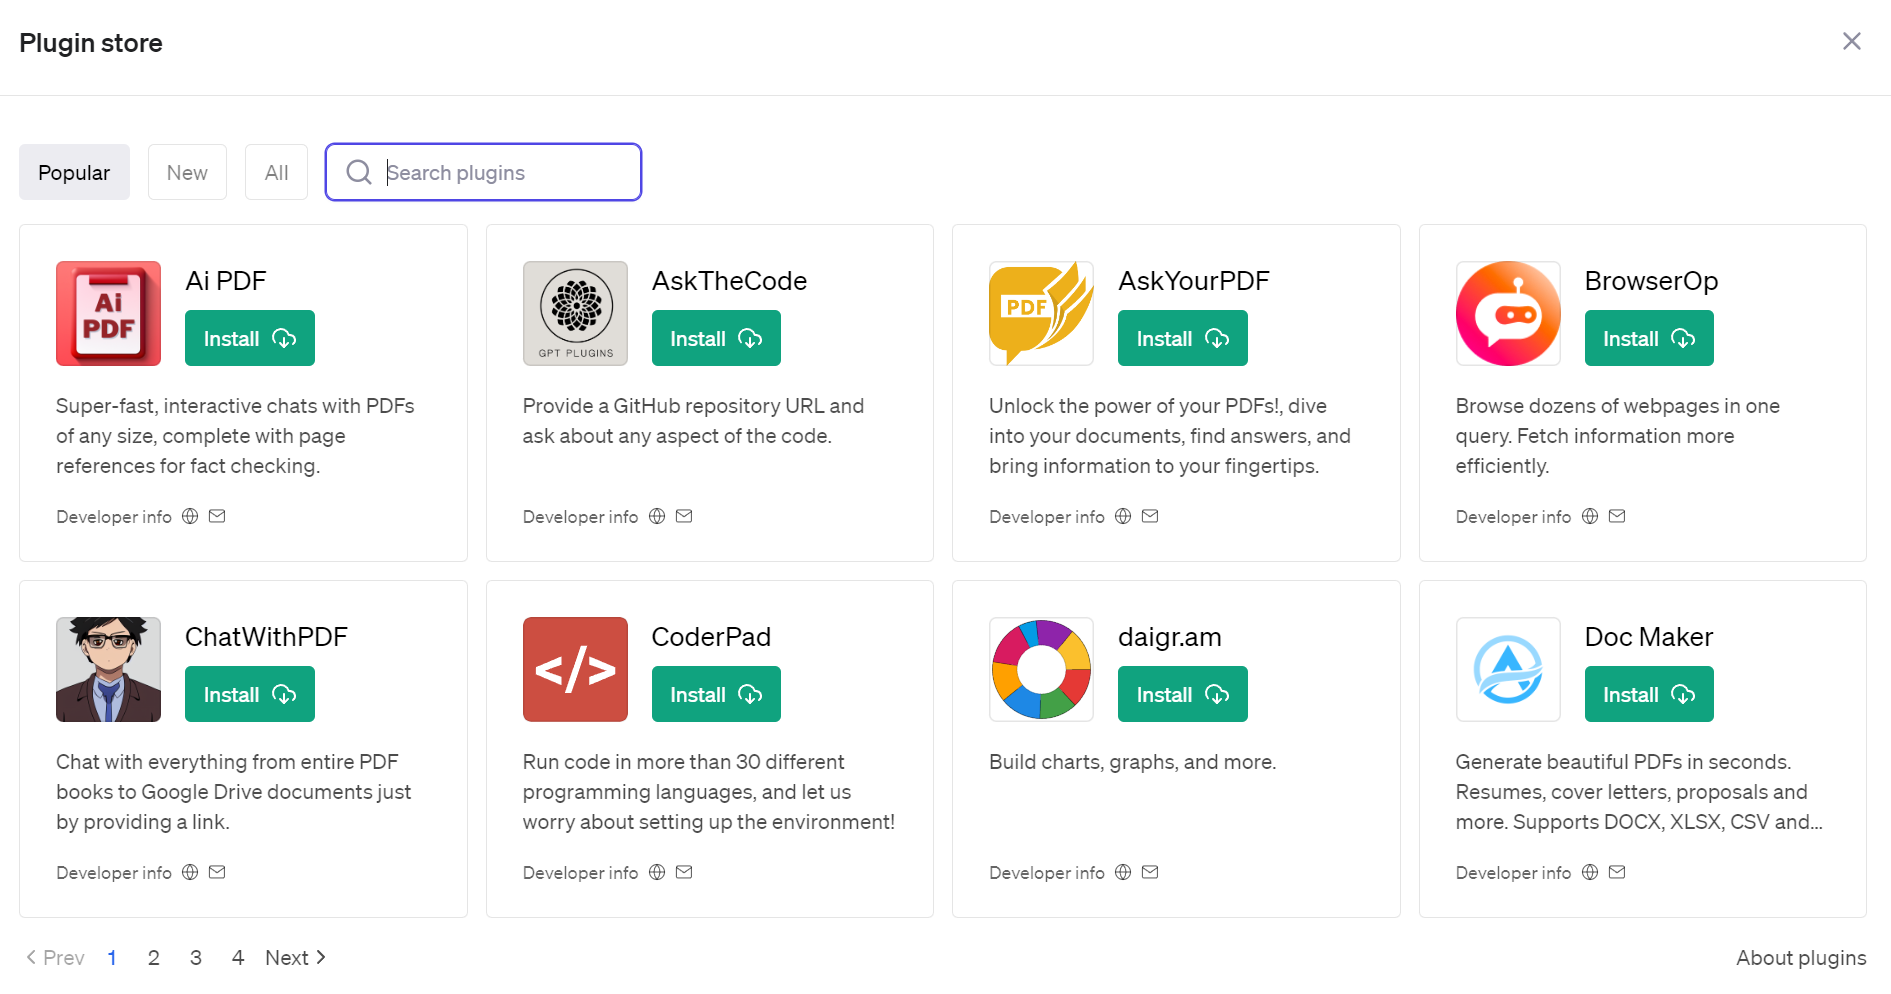The image size is (1891, 994).
Task: Open CoderPad developer website globe icon
Action: coord(657,872)
